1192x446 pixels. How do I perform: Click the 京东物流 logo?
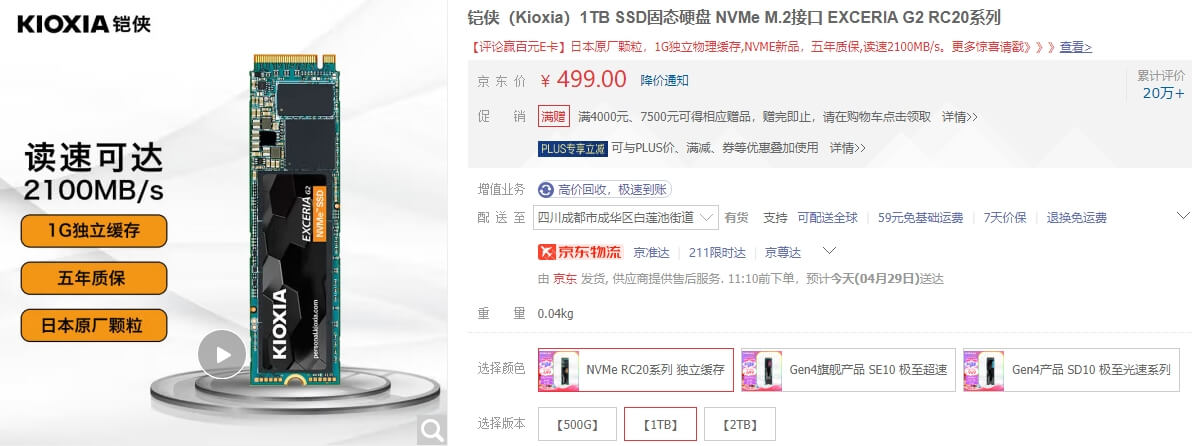tap(580, 251)
